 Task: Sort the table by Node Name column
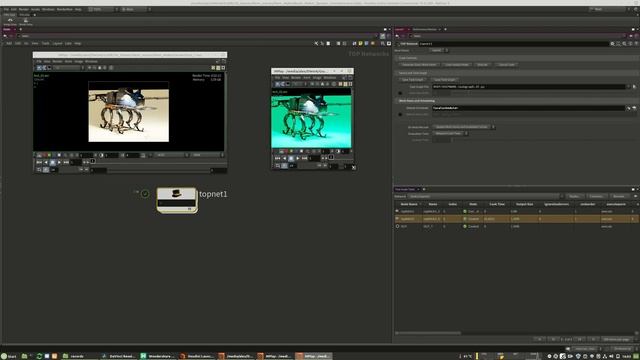(409, 204)
